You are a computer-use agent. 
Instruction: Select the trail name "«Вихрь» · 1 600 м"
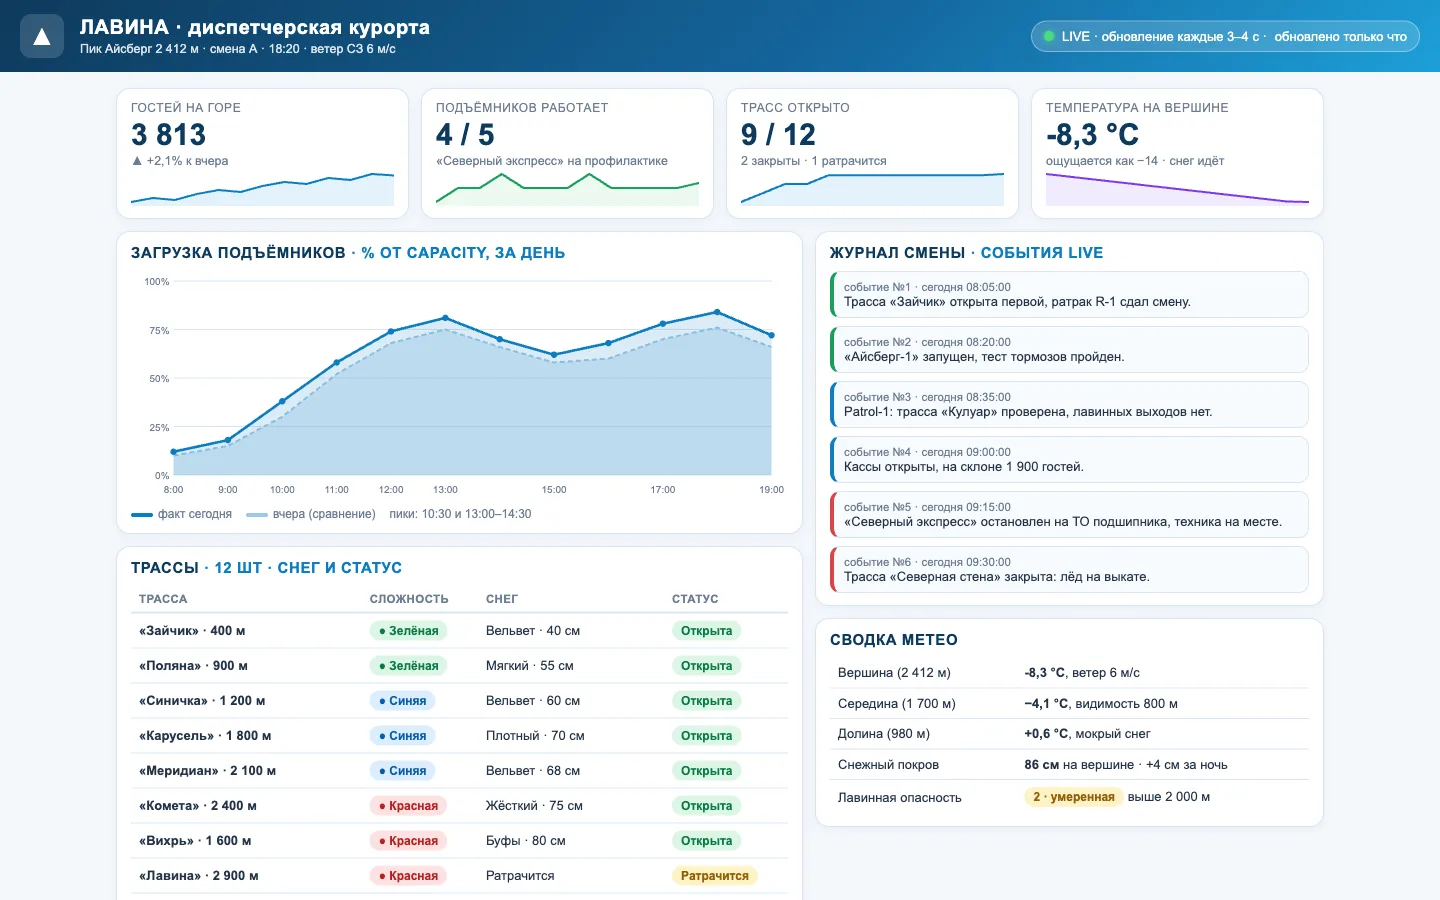tap(195, 841)
